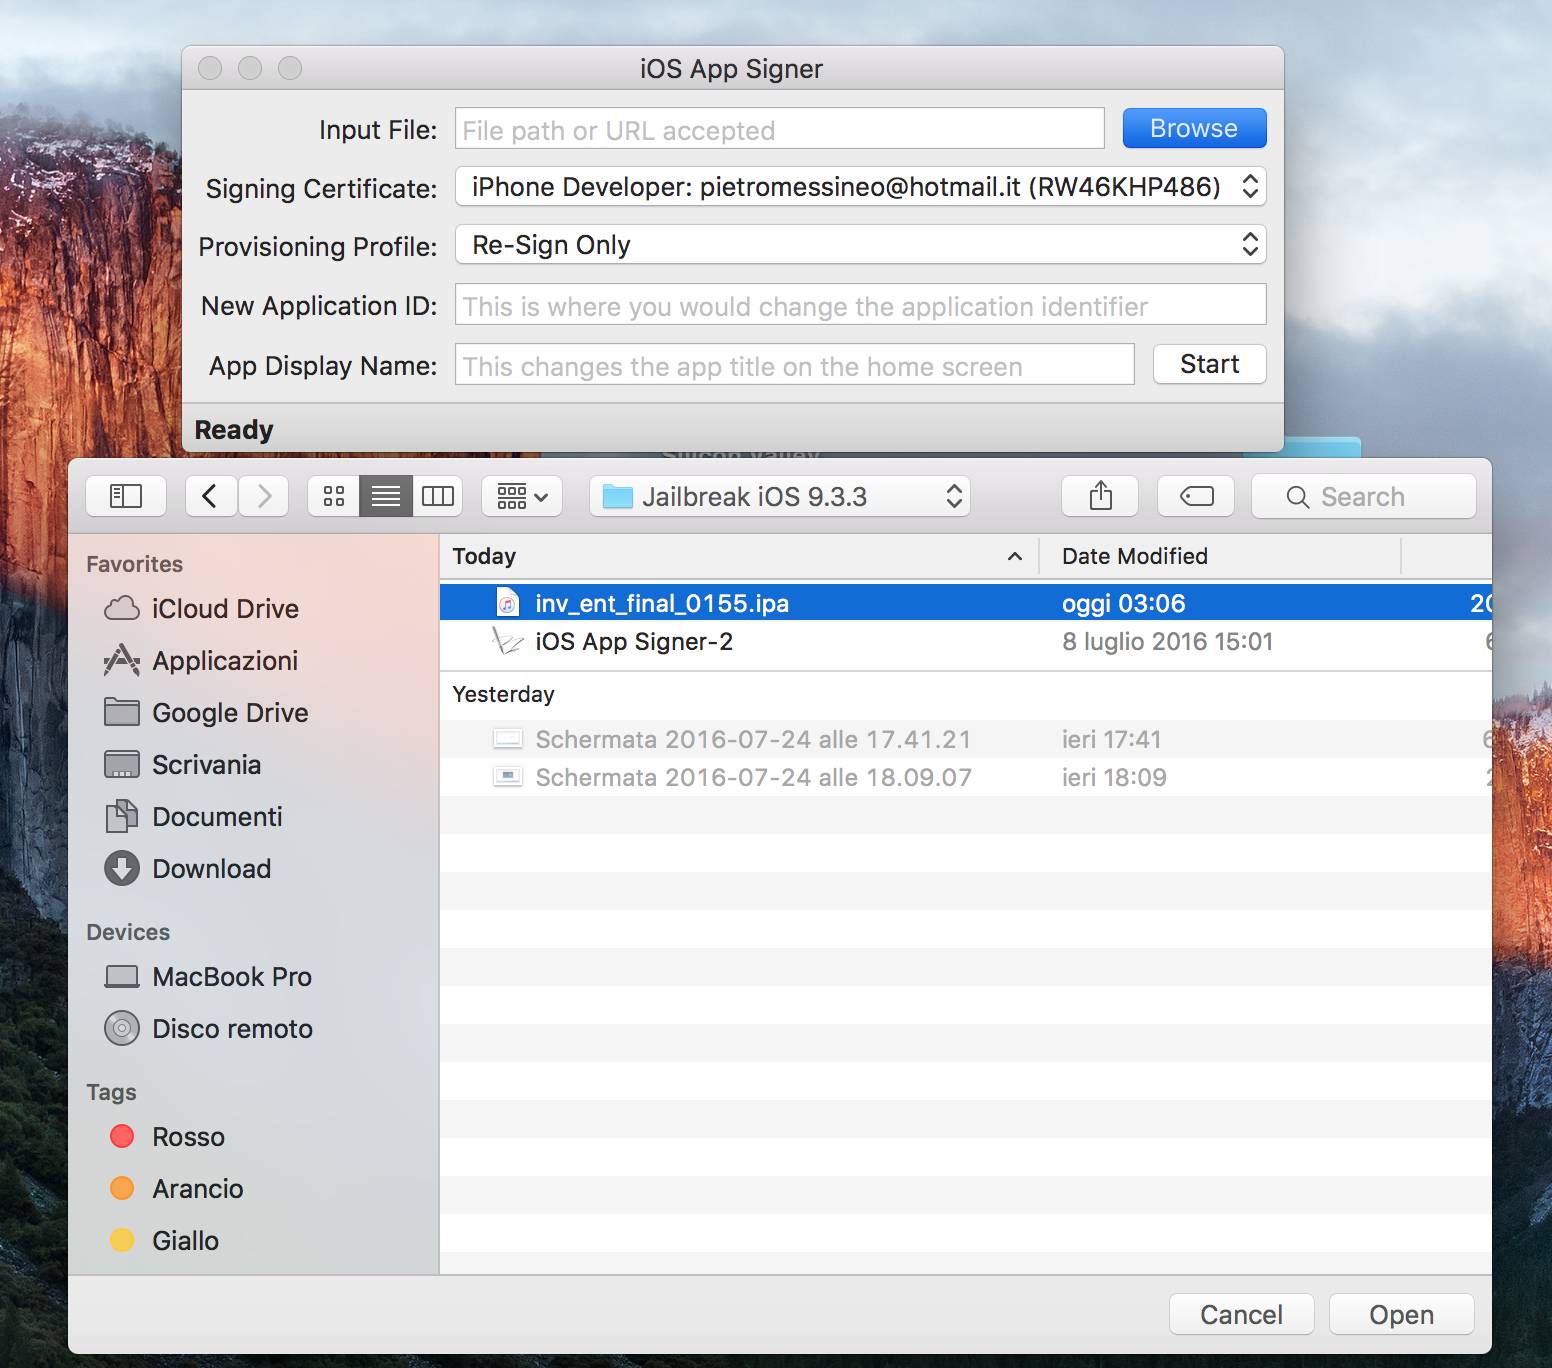1552x1368 pixels.
Task: Click 'oggi 03:06' date cell
Action: coord(1123,603)
